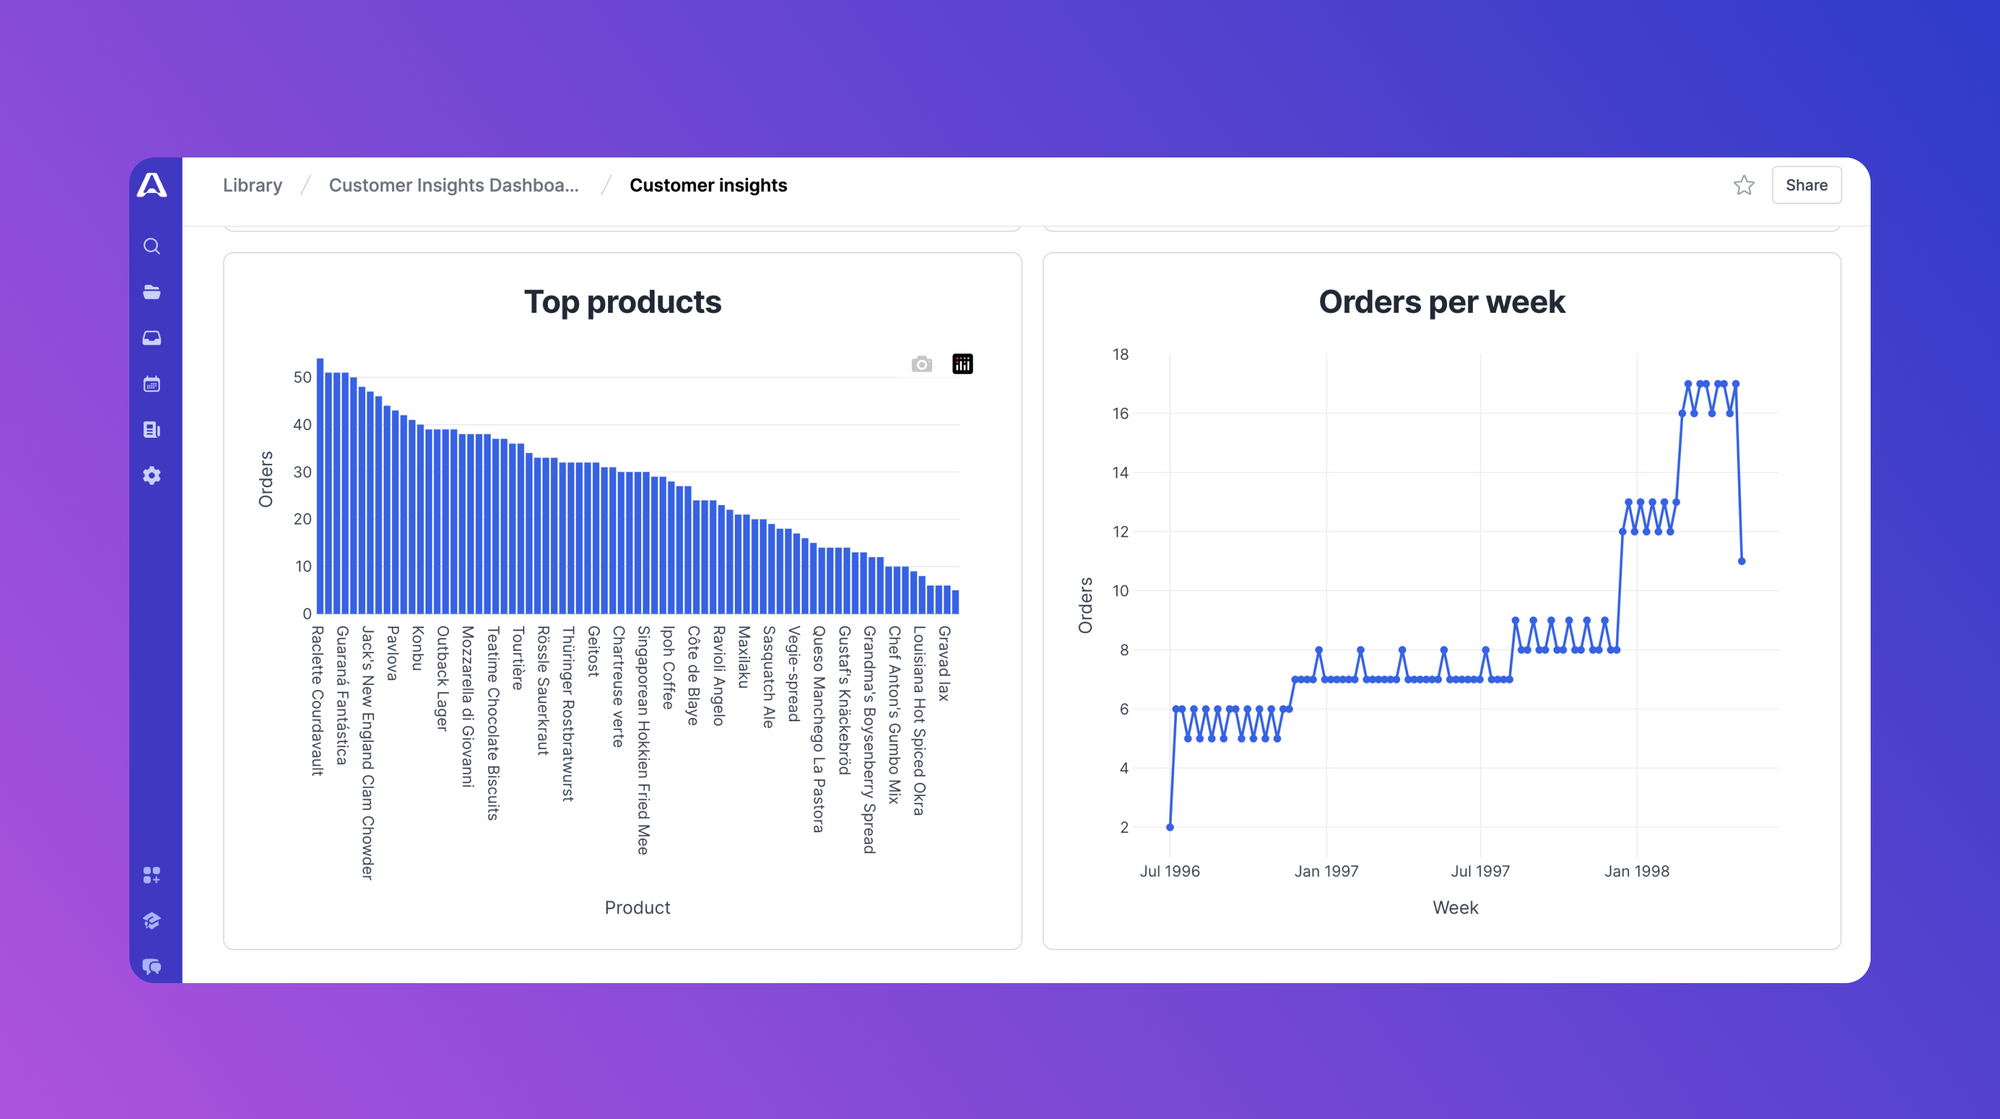2000x1119 pixels.
Task: Open the folder icon in sidebar
Action: pos(152,292)
